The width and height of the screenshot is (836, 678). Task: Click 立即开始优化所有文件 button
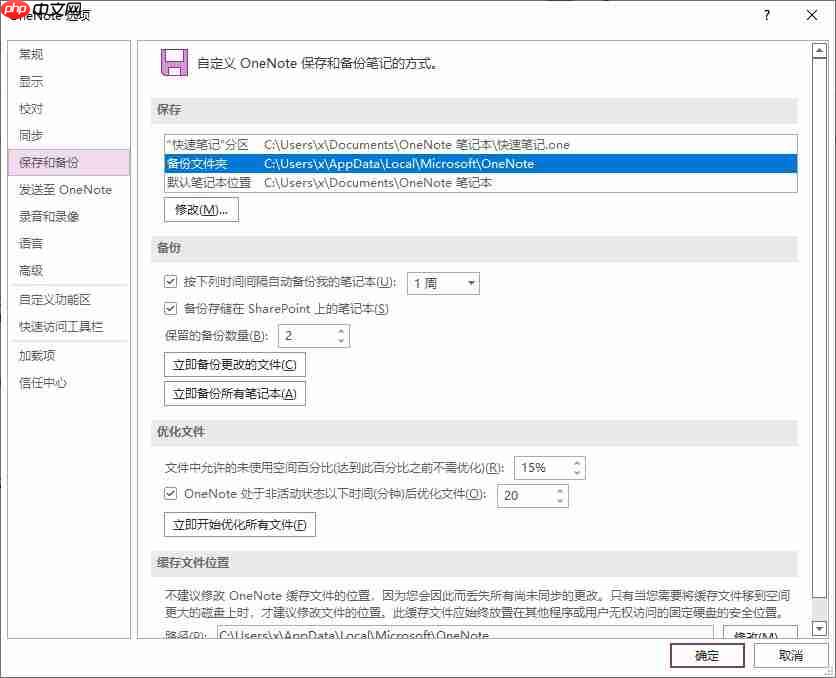[239, 524]
